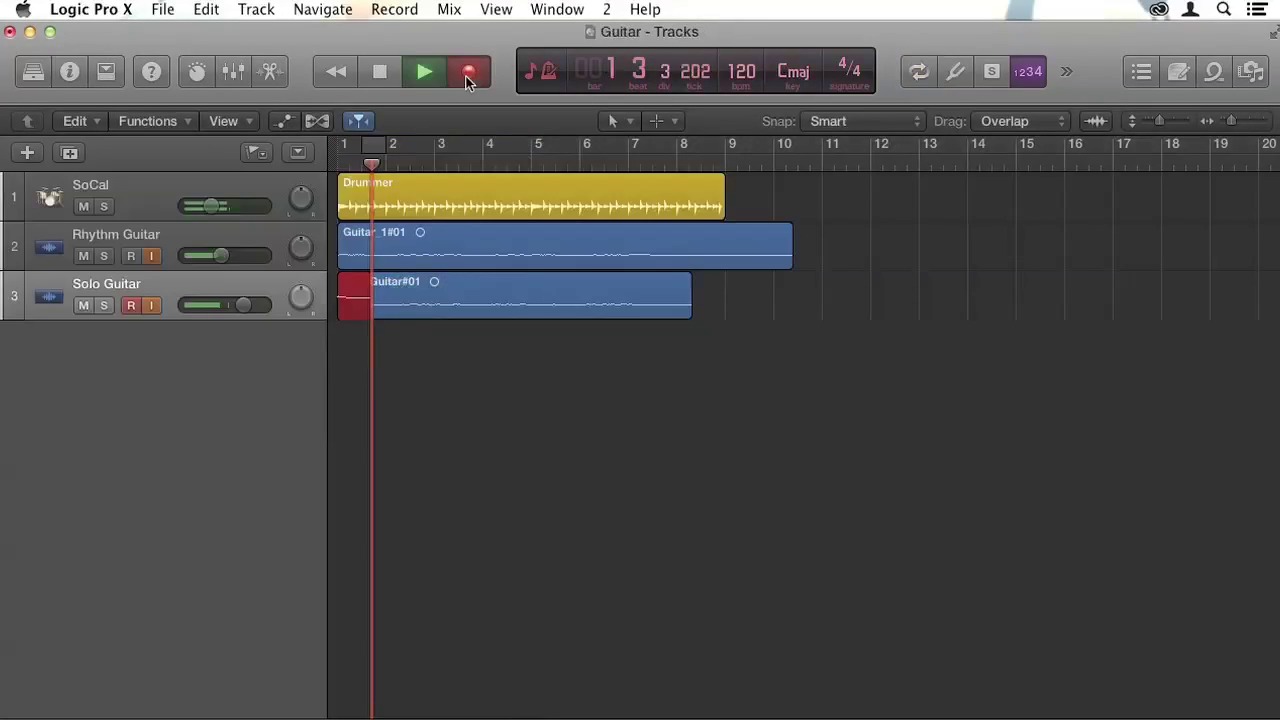Open the View dropdown in Tracks area

(x=230, y=121)
